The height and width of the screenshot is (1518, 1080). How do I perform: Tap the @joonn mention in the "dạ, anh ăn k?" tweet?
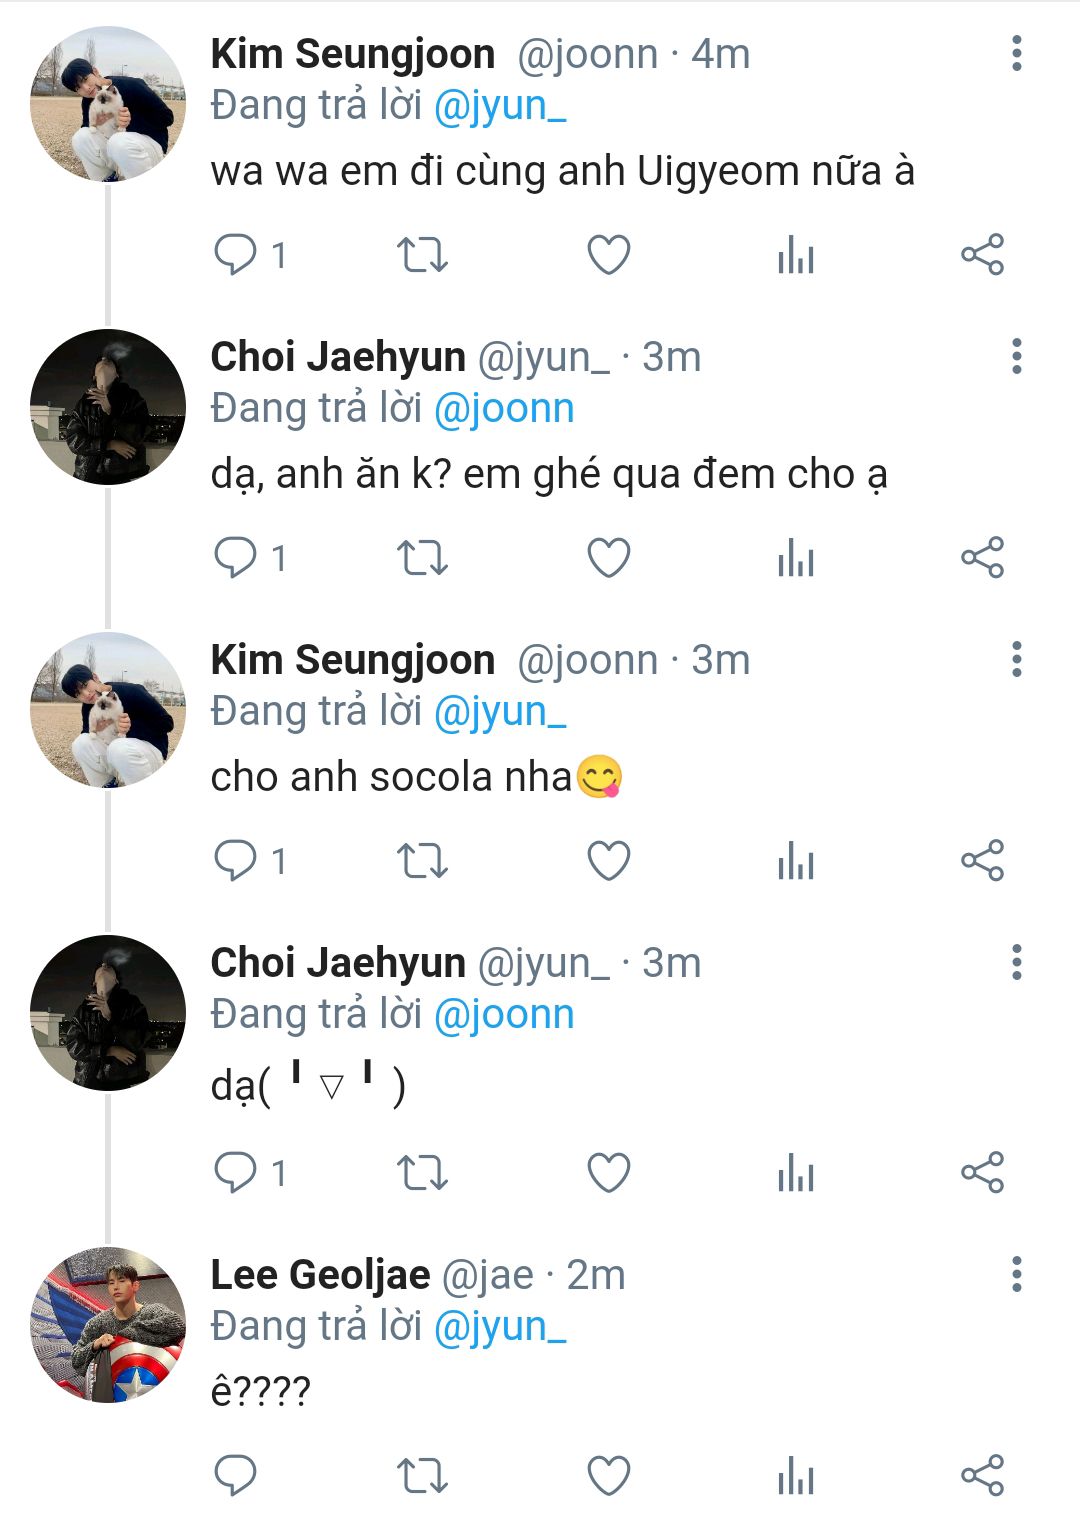[504, 408]
